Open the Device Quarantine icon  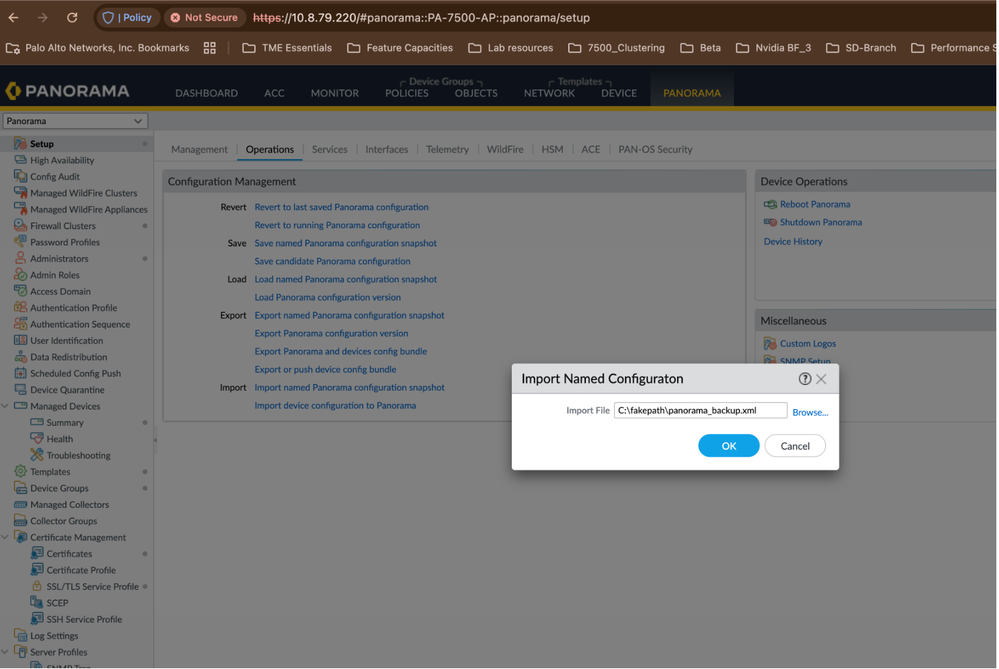pos(20,389)
